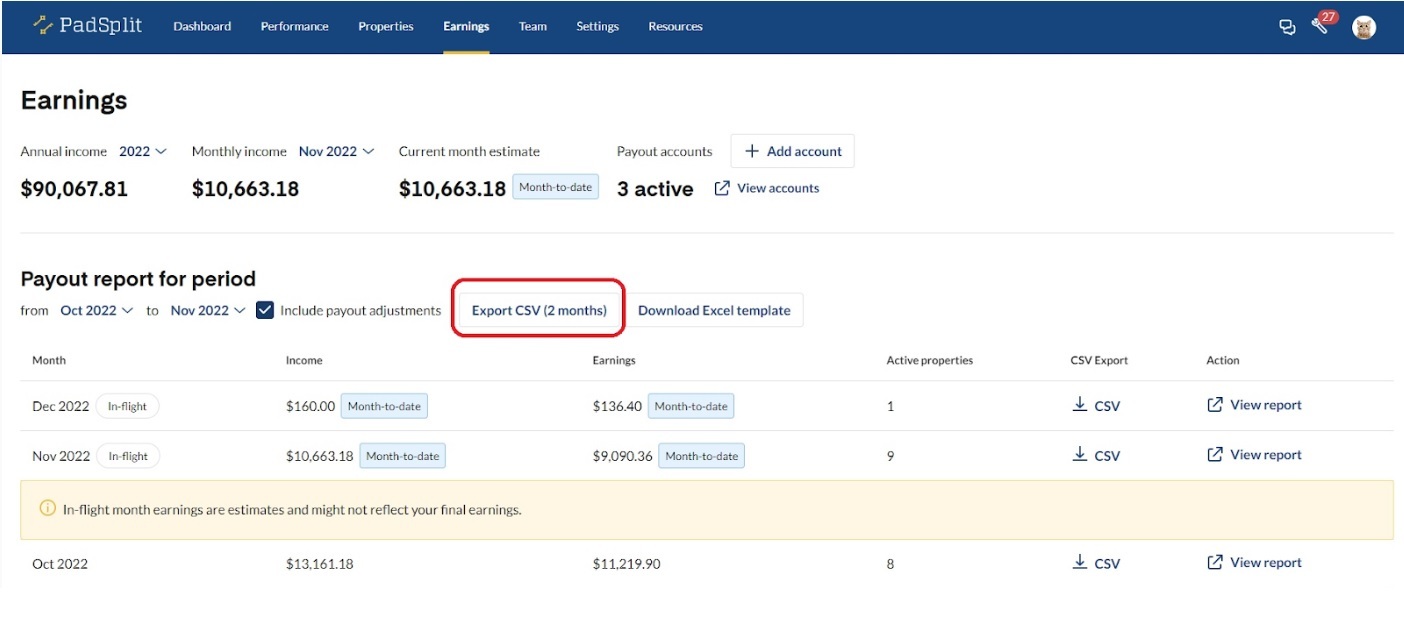Open maintenance notifications wrench icon
The width and height of the screenshot is (1404, 635).
pos(1320,27)
